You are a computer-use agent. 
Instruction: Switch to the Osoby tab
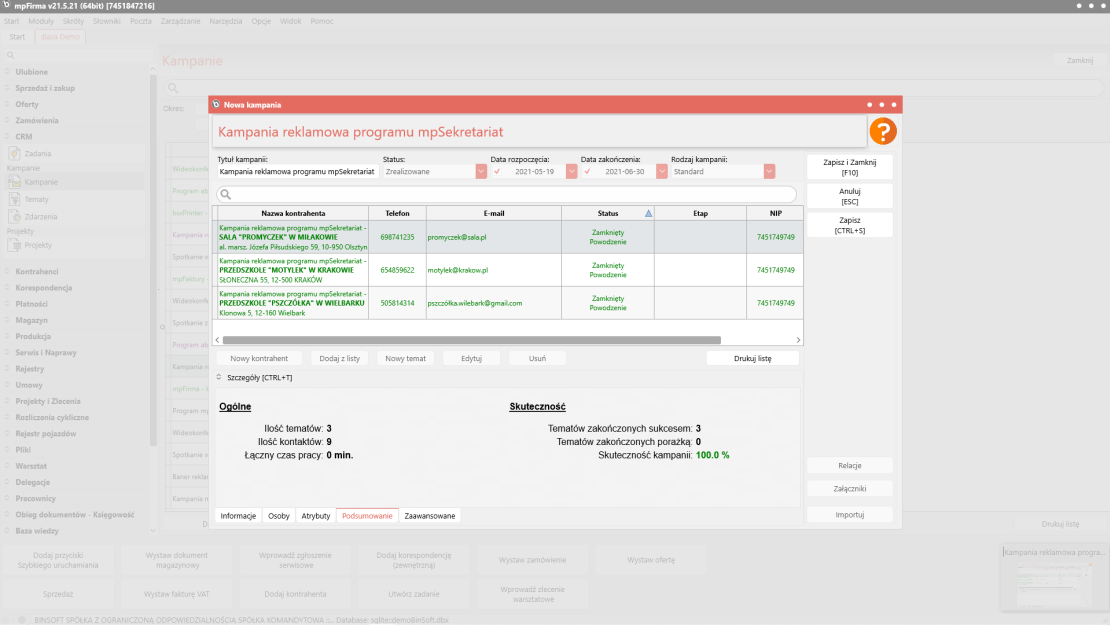coord(279,516)
